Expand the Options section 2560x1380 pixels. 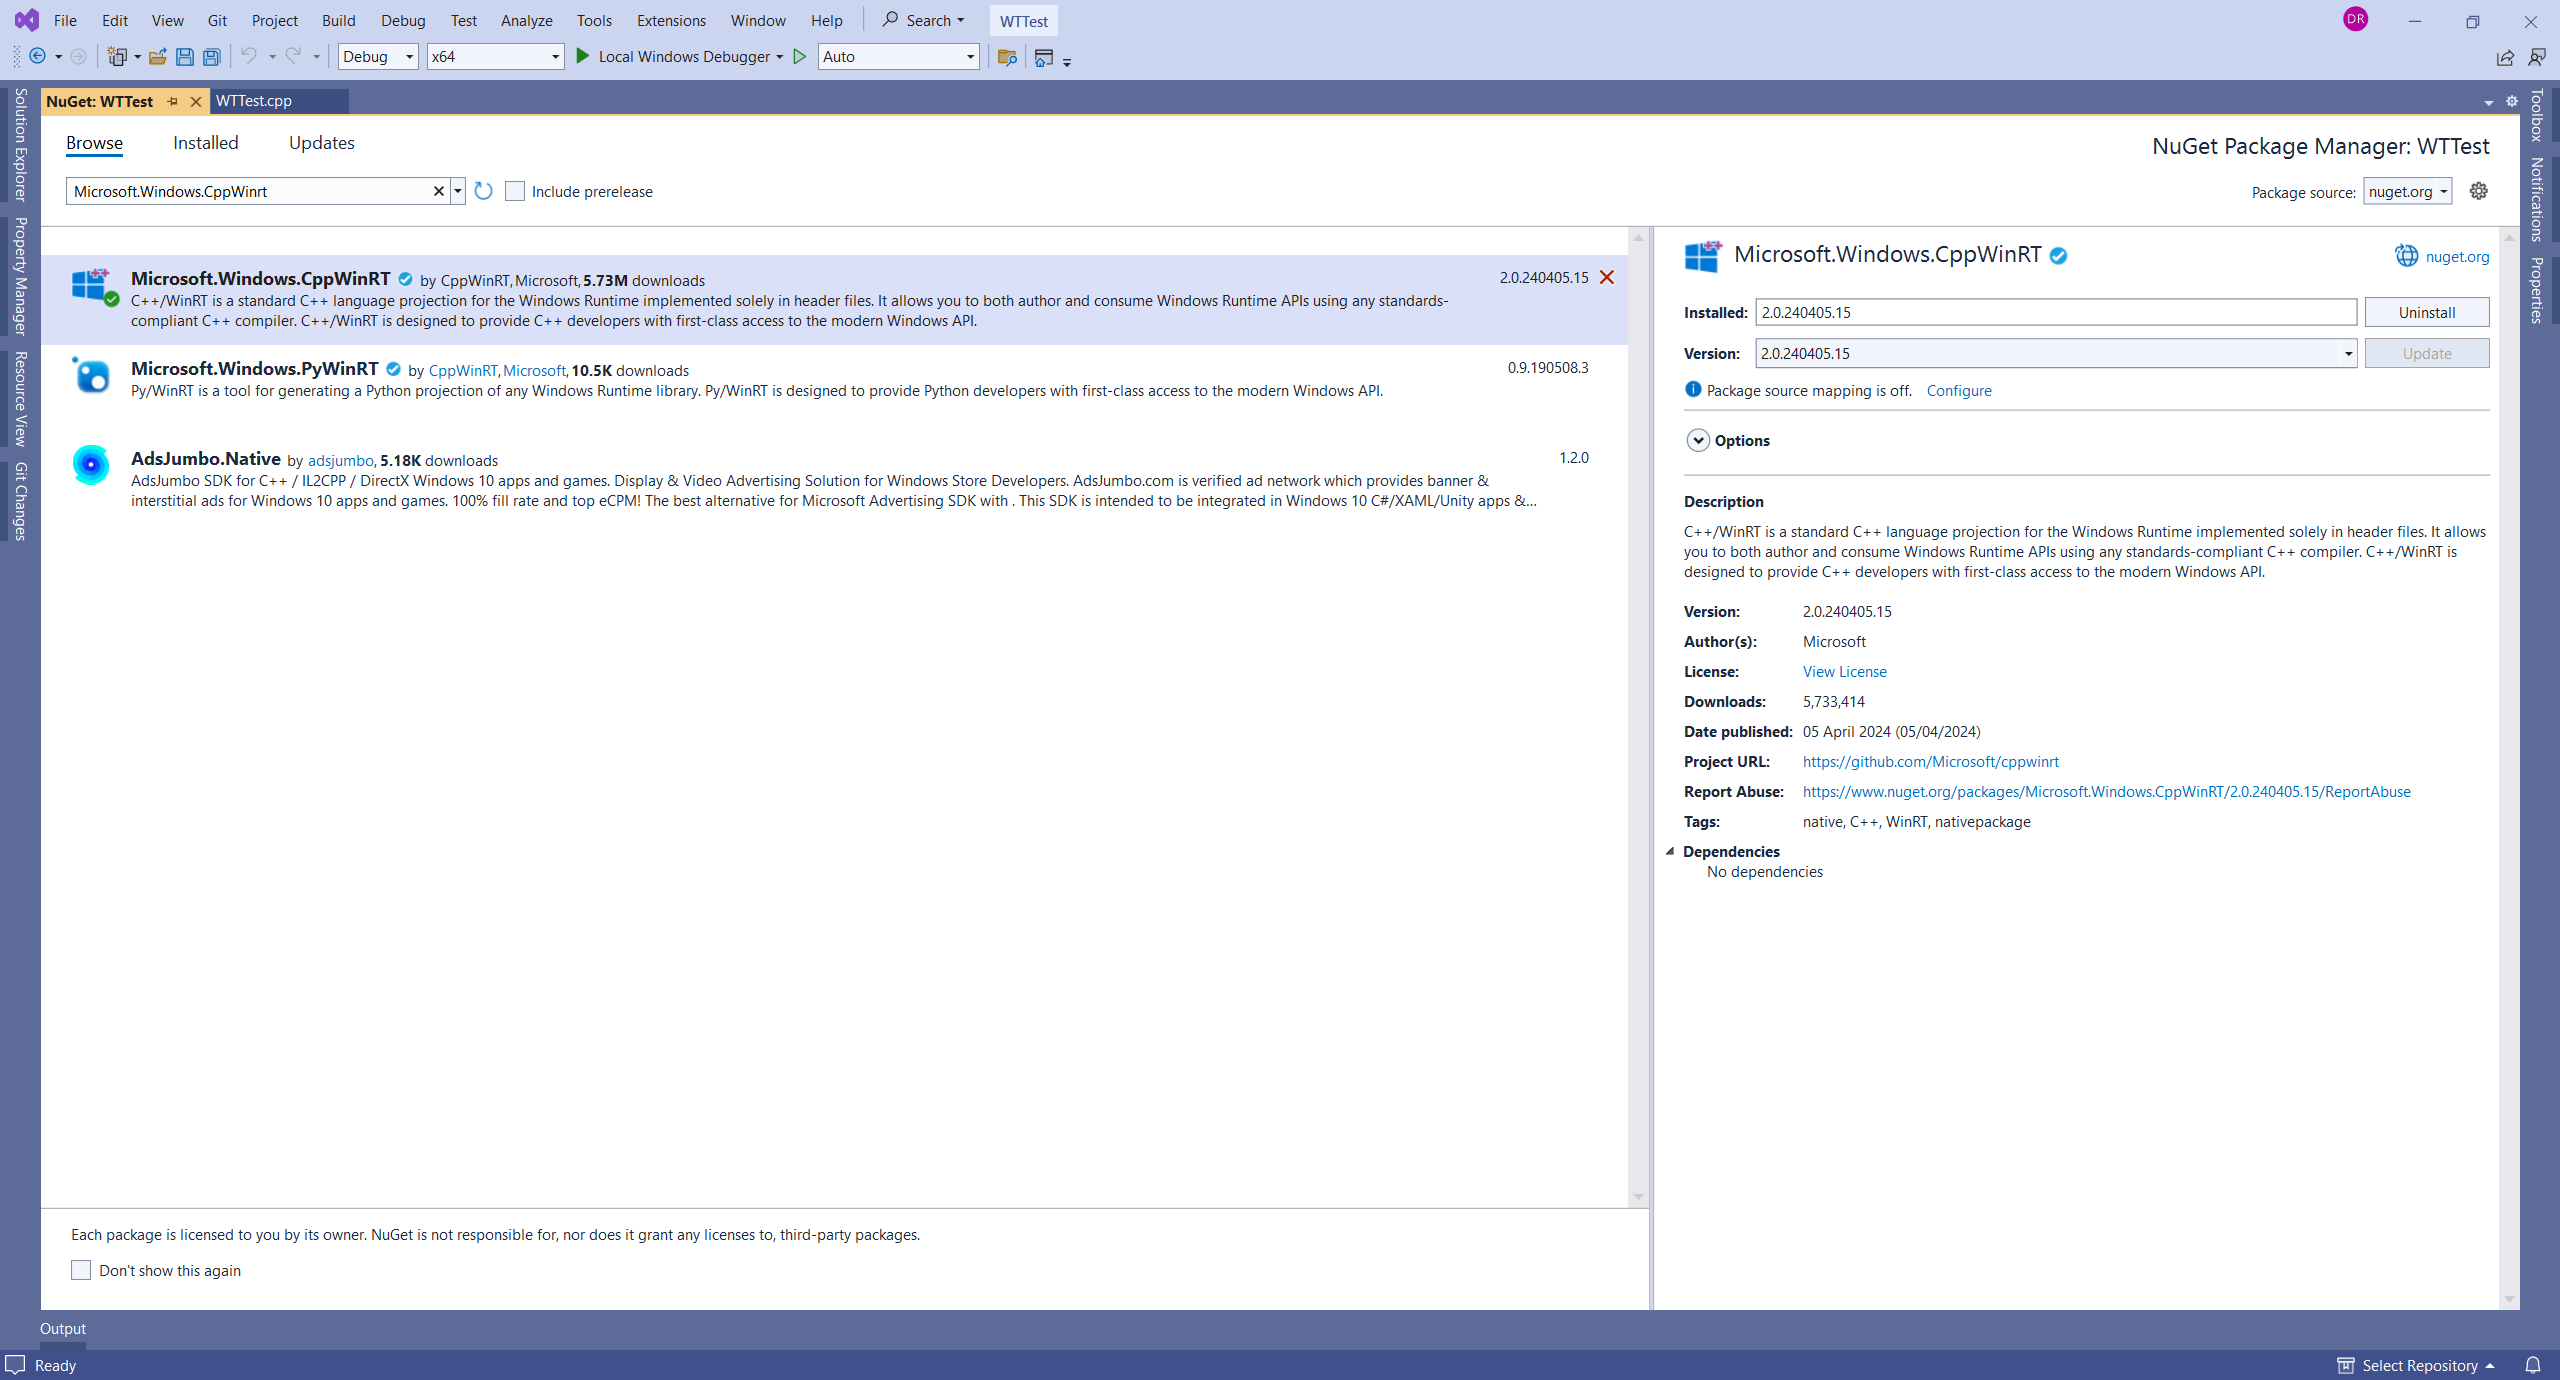click(x=1698, y=440)
